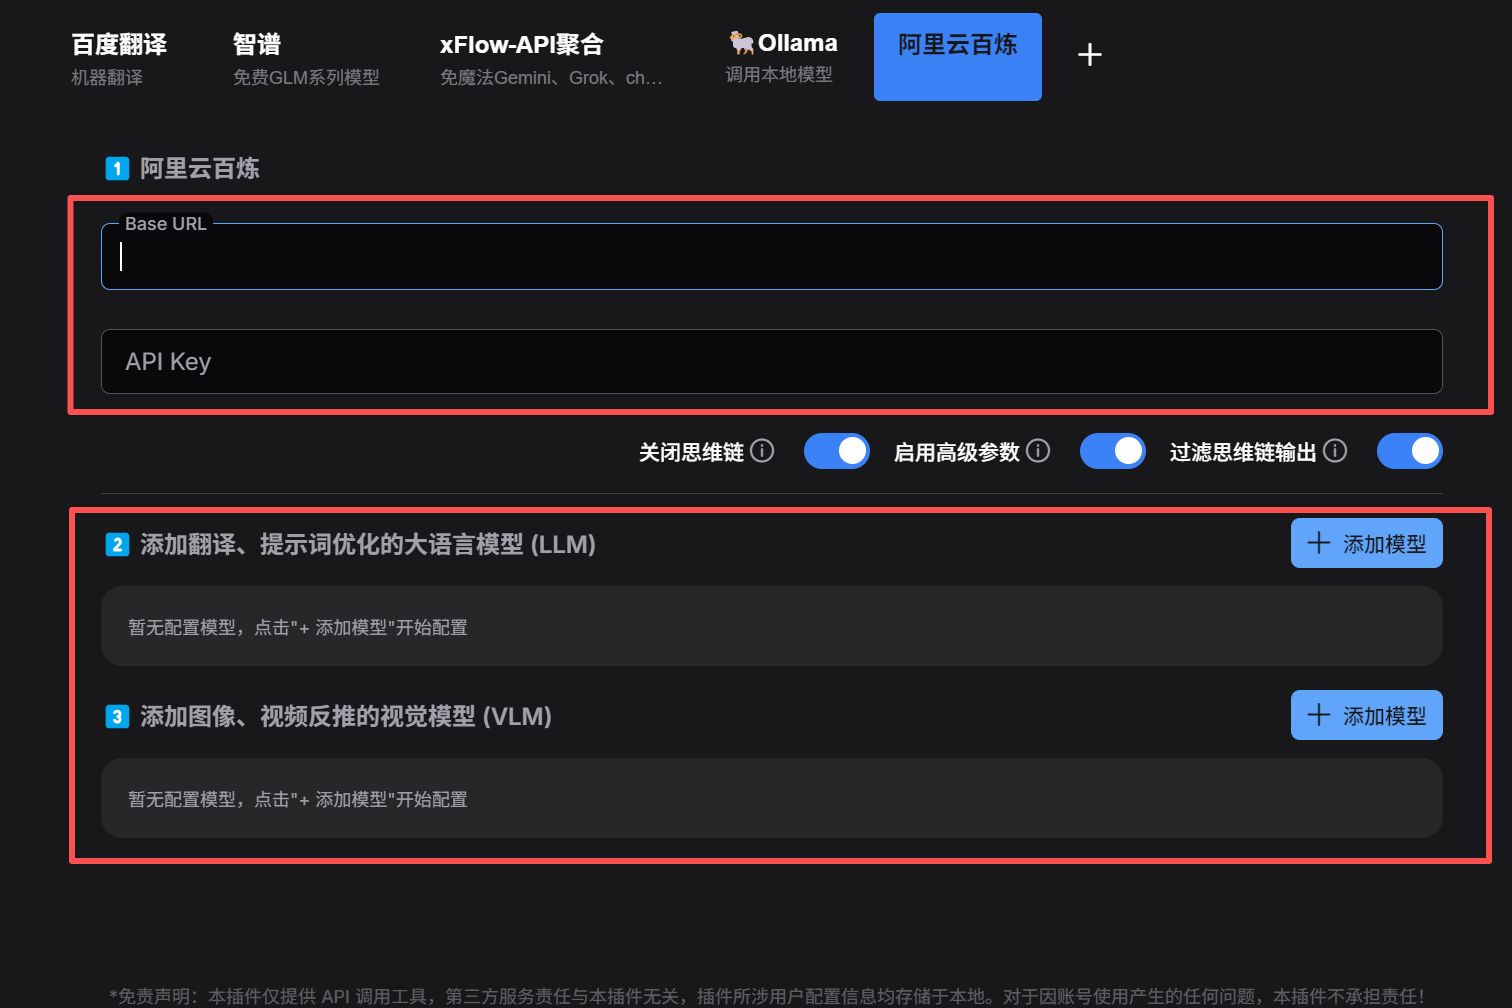Click 添加模型 for VLM section
Screen dimensions: 1512x1008
pyautogui.click(x=1367, y=715)
